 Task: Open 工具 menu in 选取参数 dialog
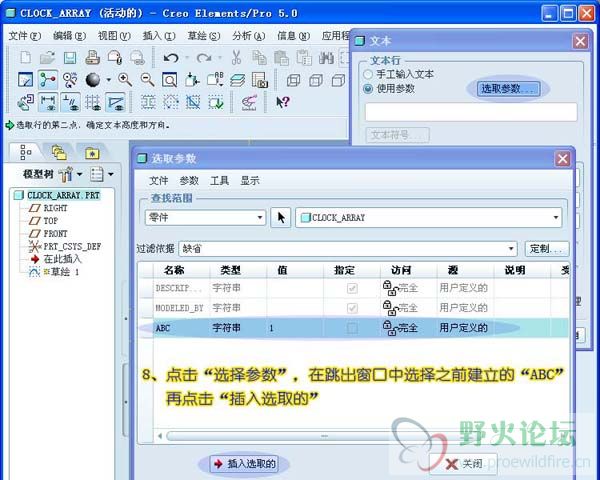click(219, 181)
